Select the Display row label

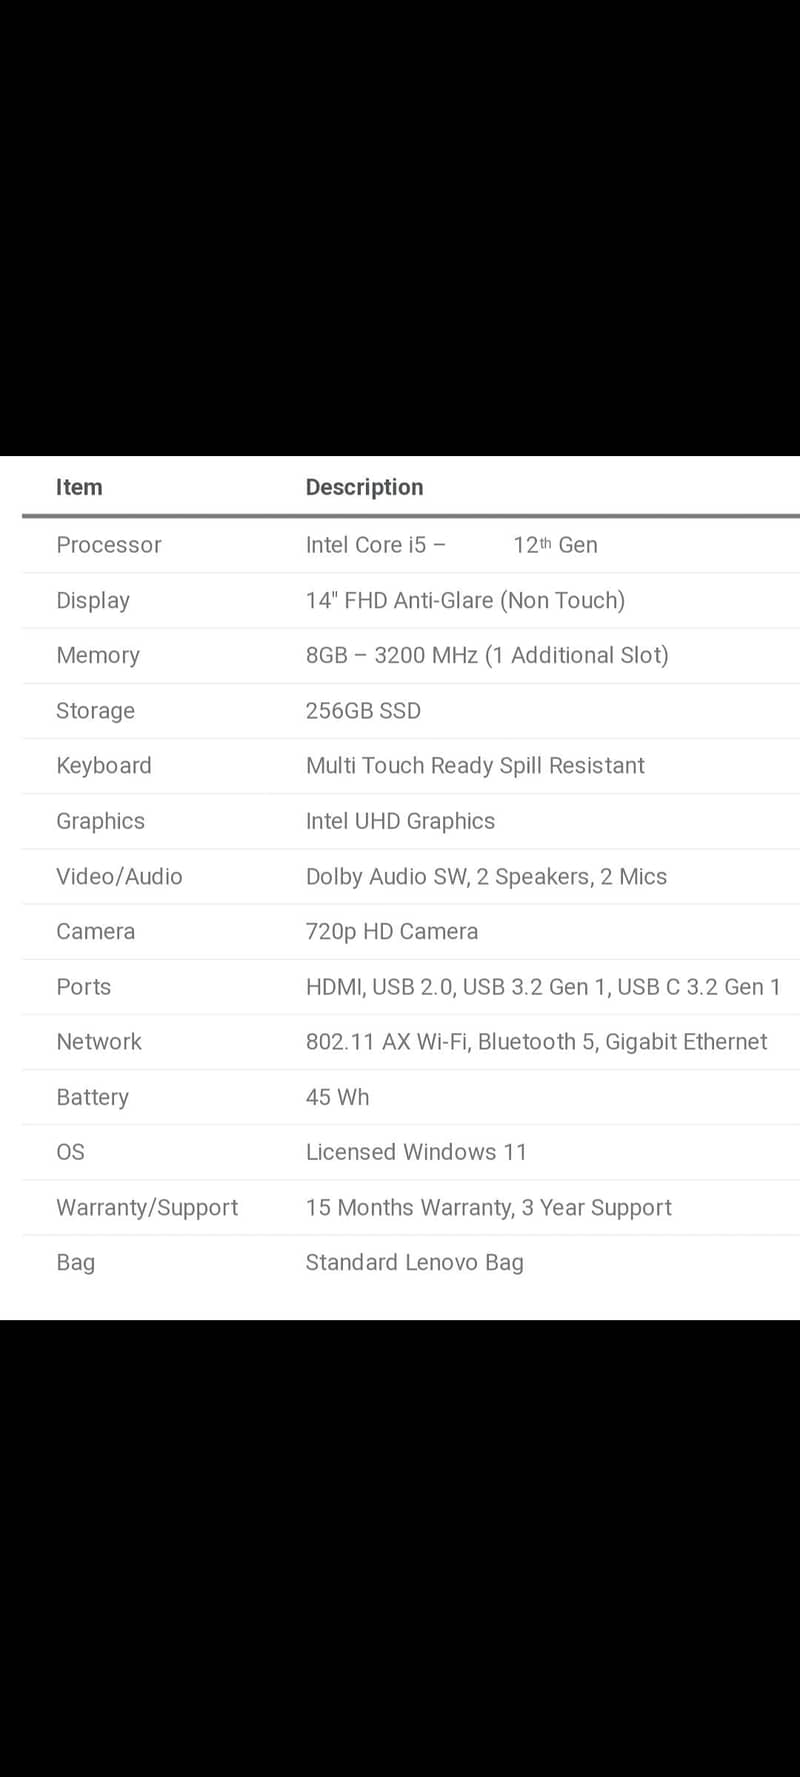point(93,600)
